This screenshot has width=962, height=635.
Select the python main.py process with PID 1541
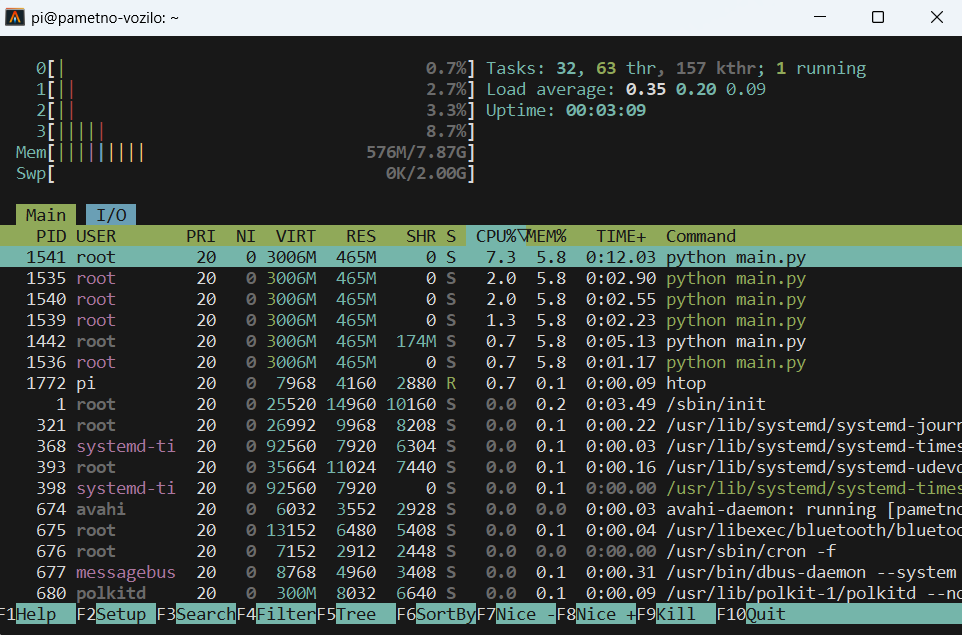coord(400,256)
